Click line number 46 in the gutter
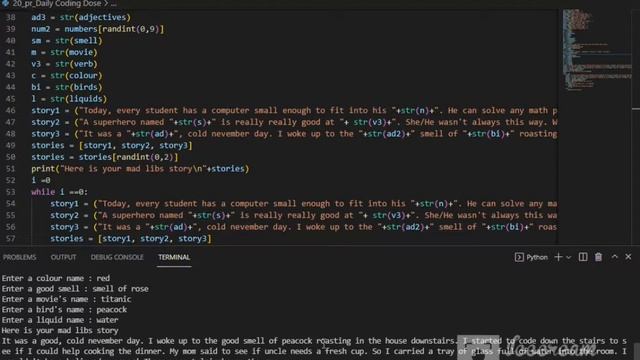Screen dimensions: 640x360 (11, 111)
